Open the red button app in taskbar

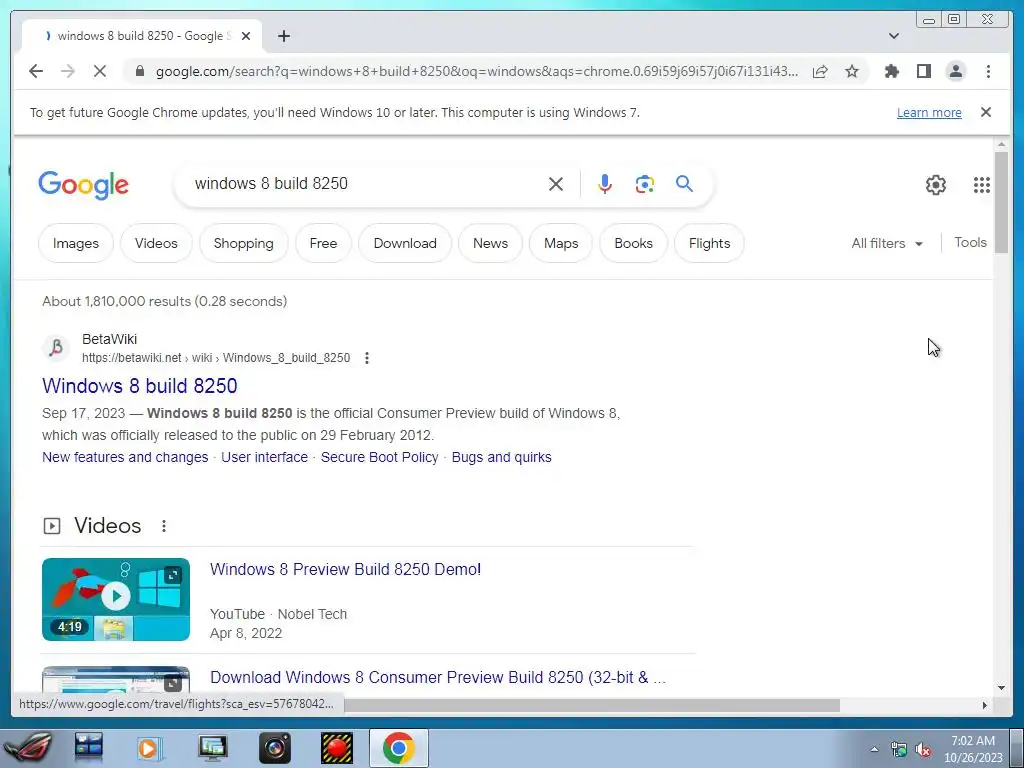click(x=337, y=748)
